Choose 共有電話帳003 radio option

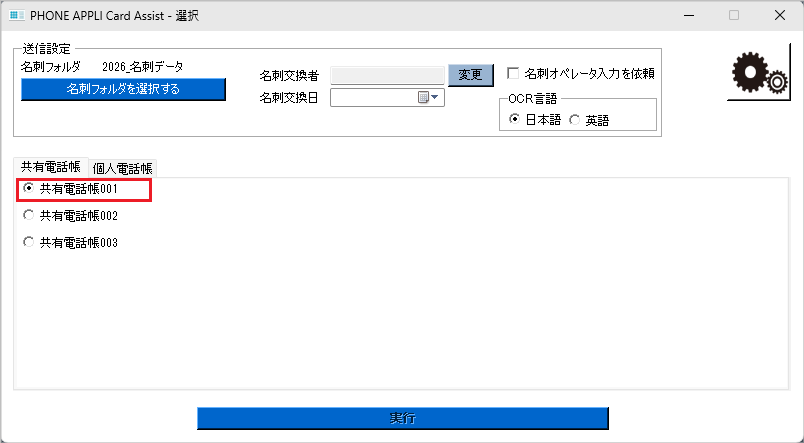29,242
